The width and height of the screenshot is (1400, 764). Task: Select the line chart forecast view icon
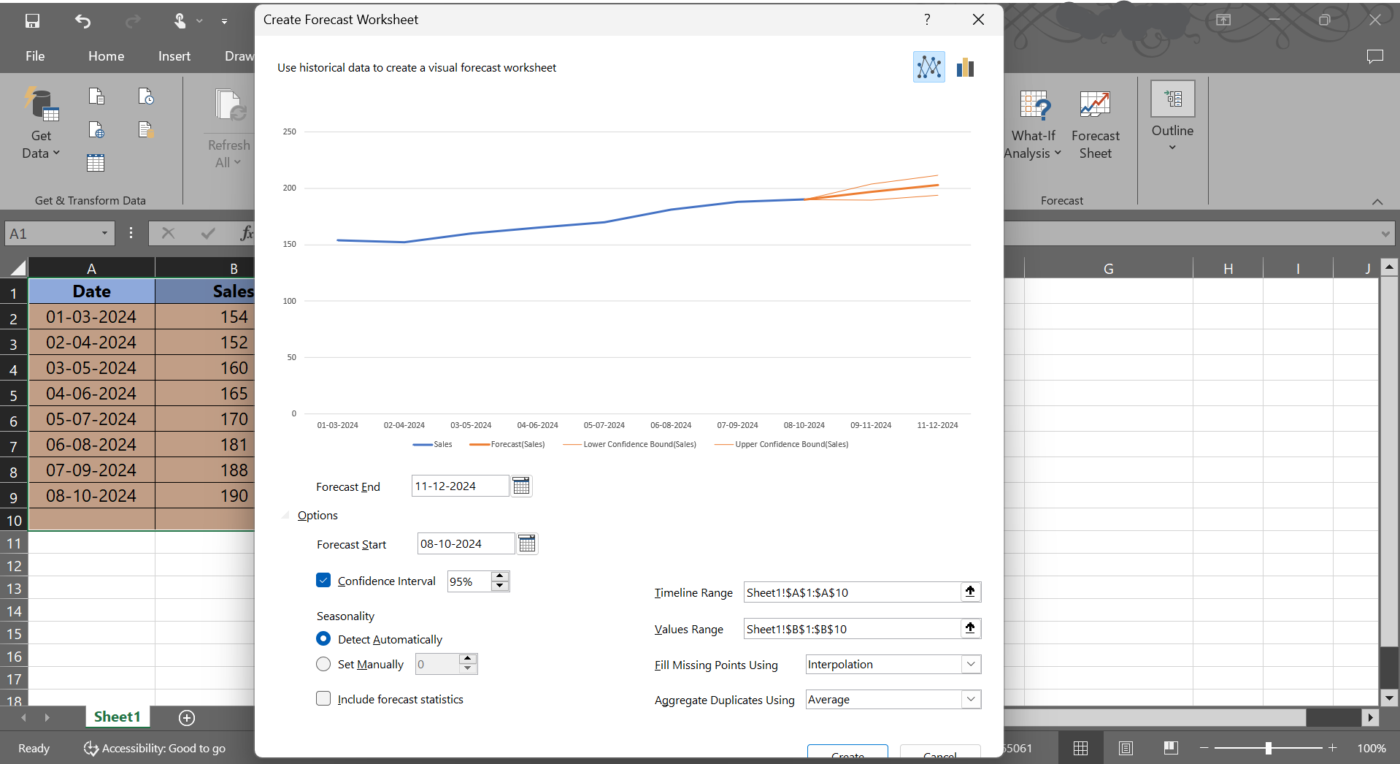[928, 66]
